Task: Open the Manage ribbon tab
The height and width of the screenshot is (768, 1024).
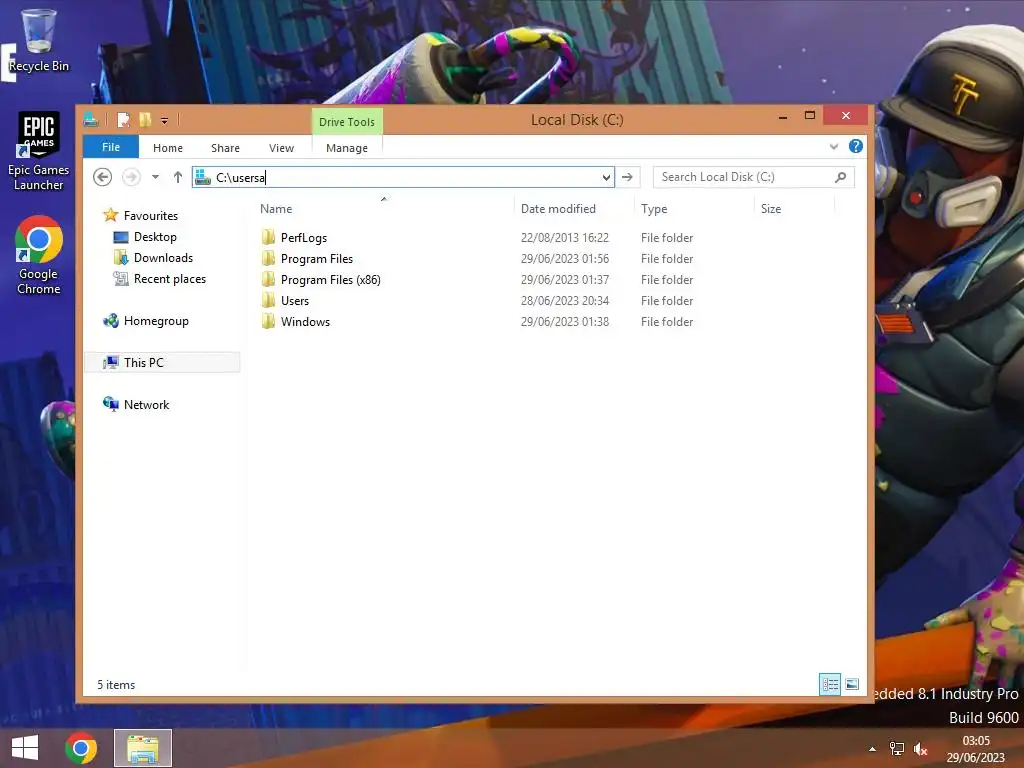Action: coord(347,148)
